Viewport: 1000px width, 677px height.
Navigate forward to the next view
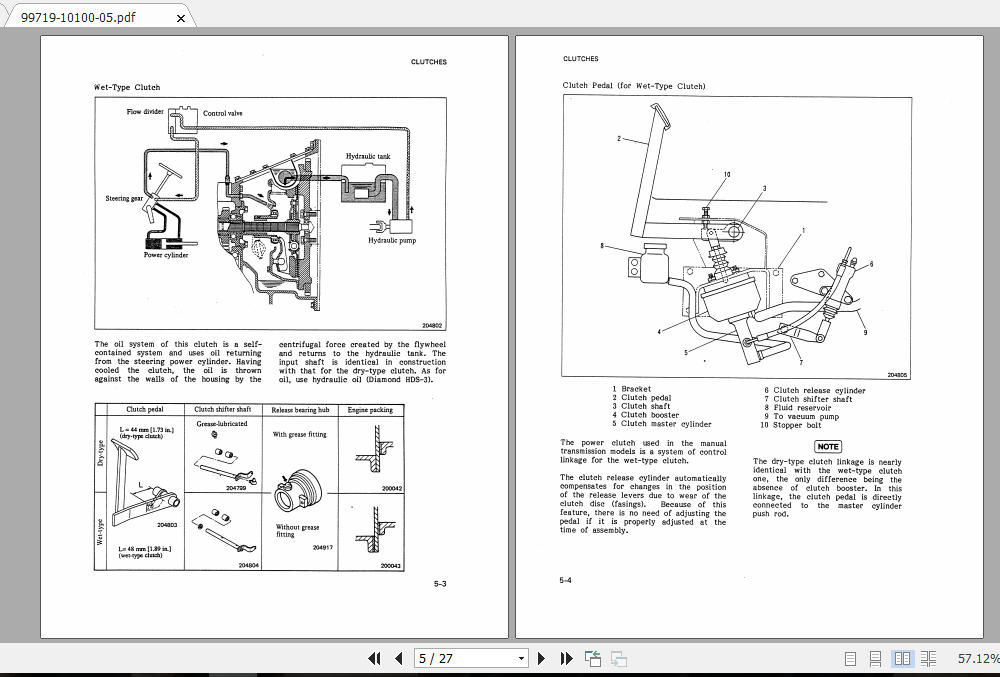[618, 658]
